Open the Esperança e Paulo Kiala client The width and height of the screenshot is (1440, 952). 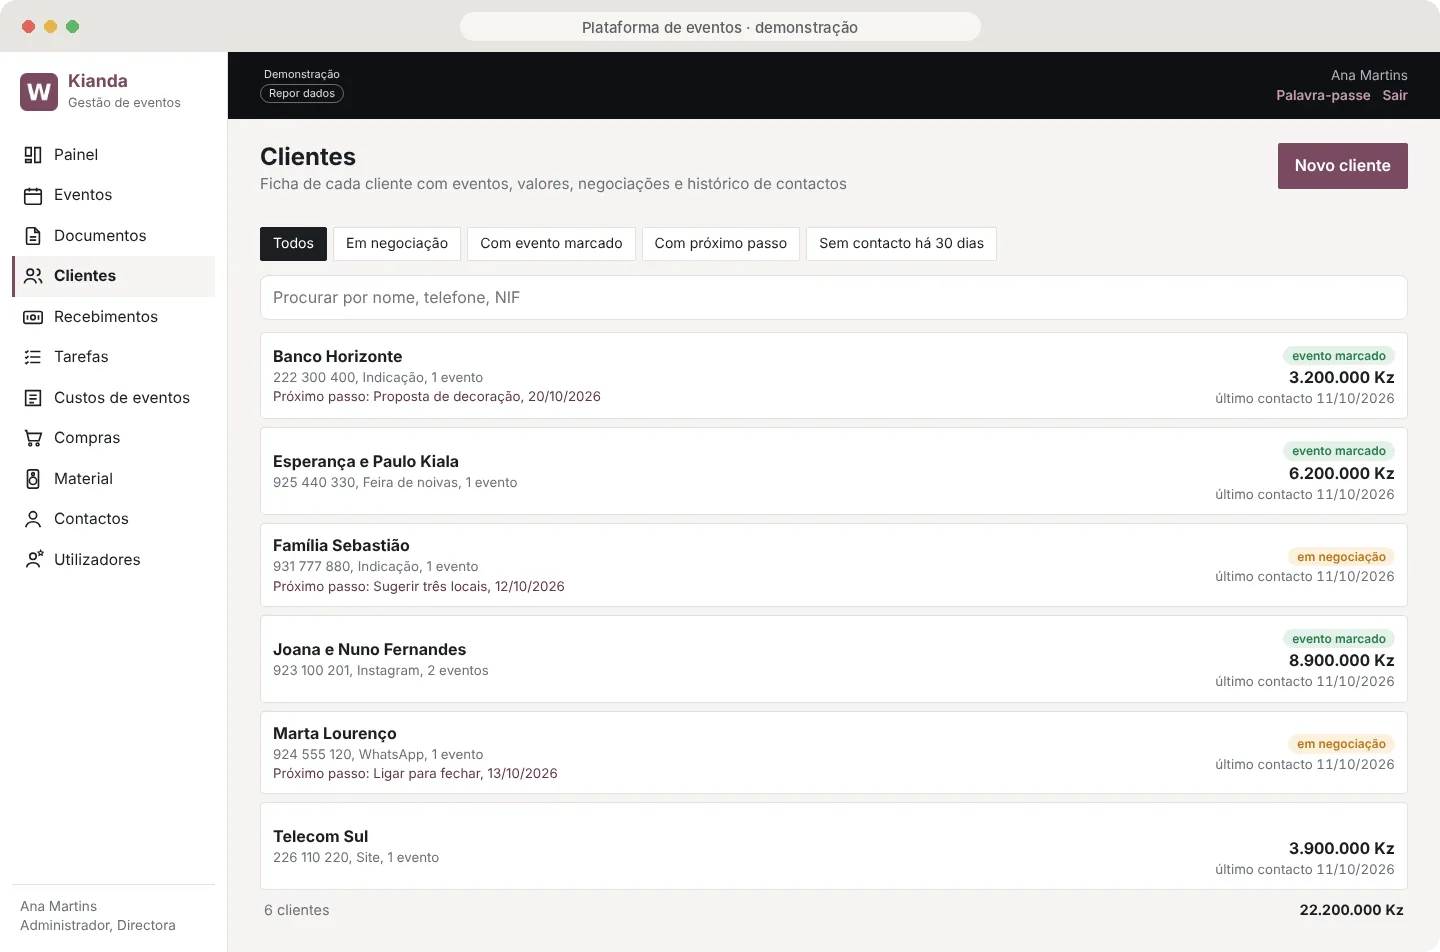pyautogui.click(x=366, y=462)
